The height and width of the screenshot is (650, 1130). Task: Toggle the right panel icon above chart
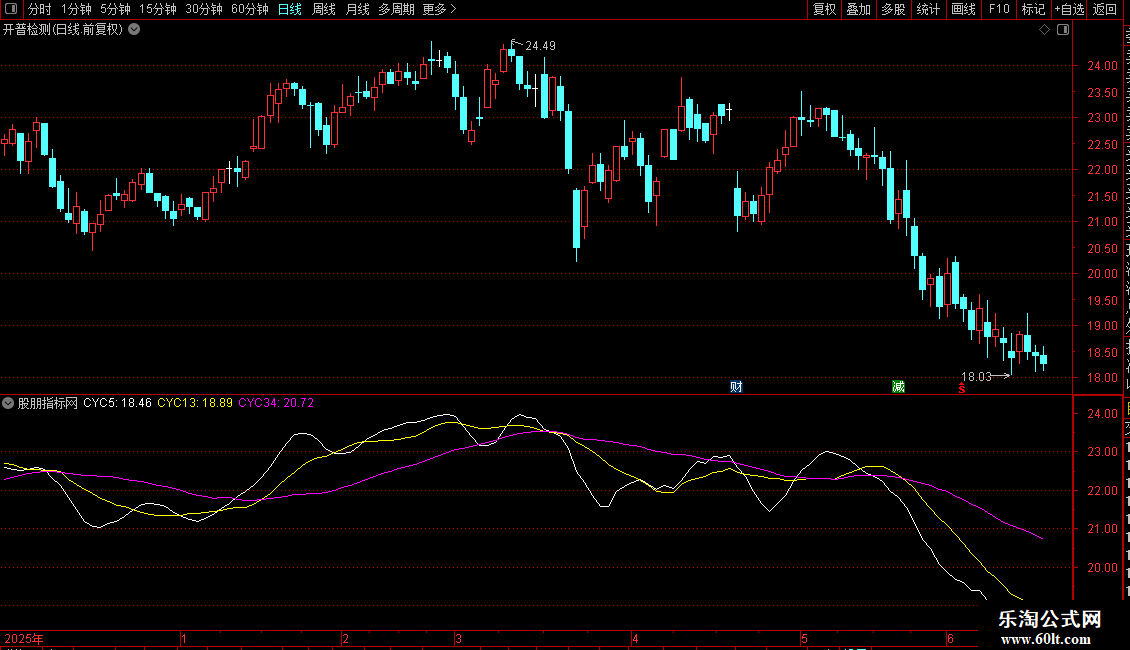pyautogui.click(x=1063, y=30)
